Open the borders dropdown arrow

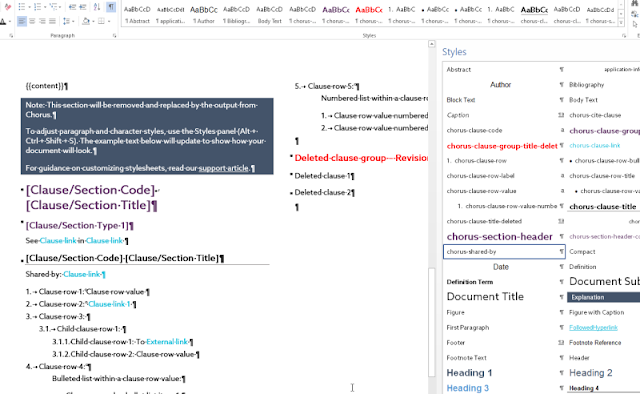click(x=109, y=21)
